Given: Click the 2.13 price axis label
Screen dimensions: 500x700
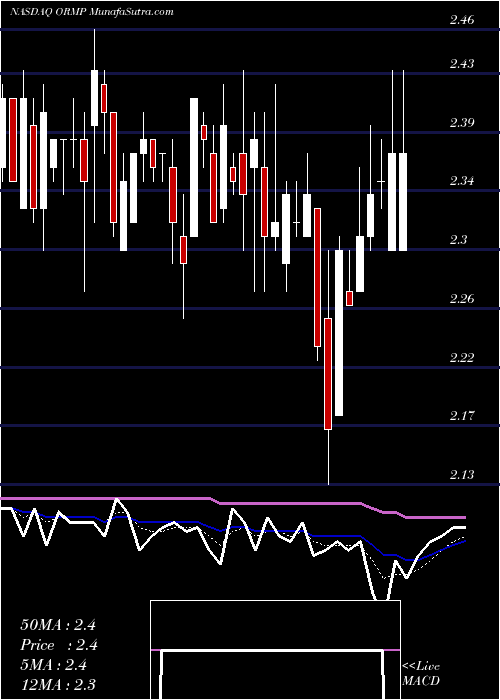Looking at the screenshot, I should point(462,475).
